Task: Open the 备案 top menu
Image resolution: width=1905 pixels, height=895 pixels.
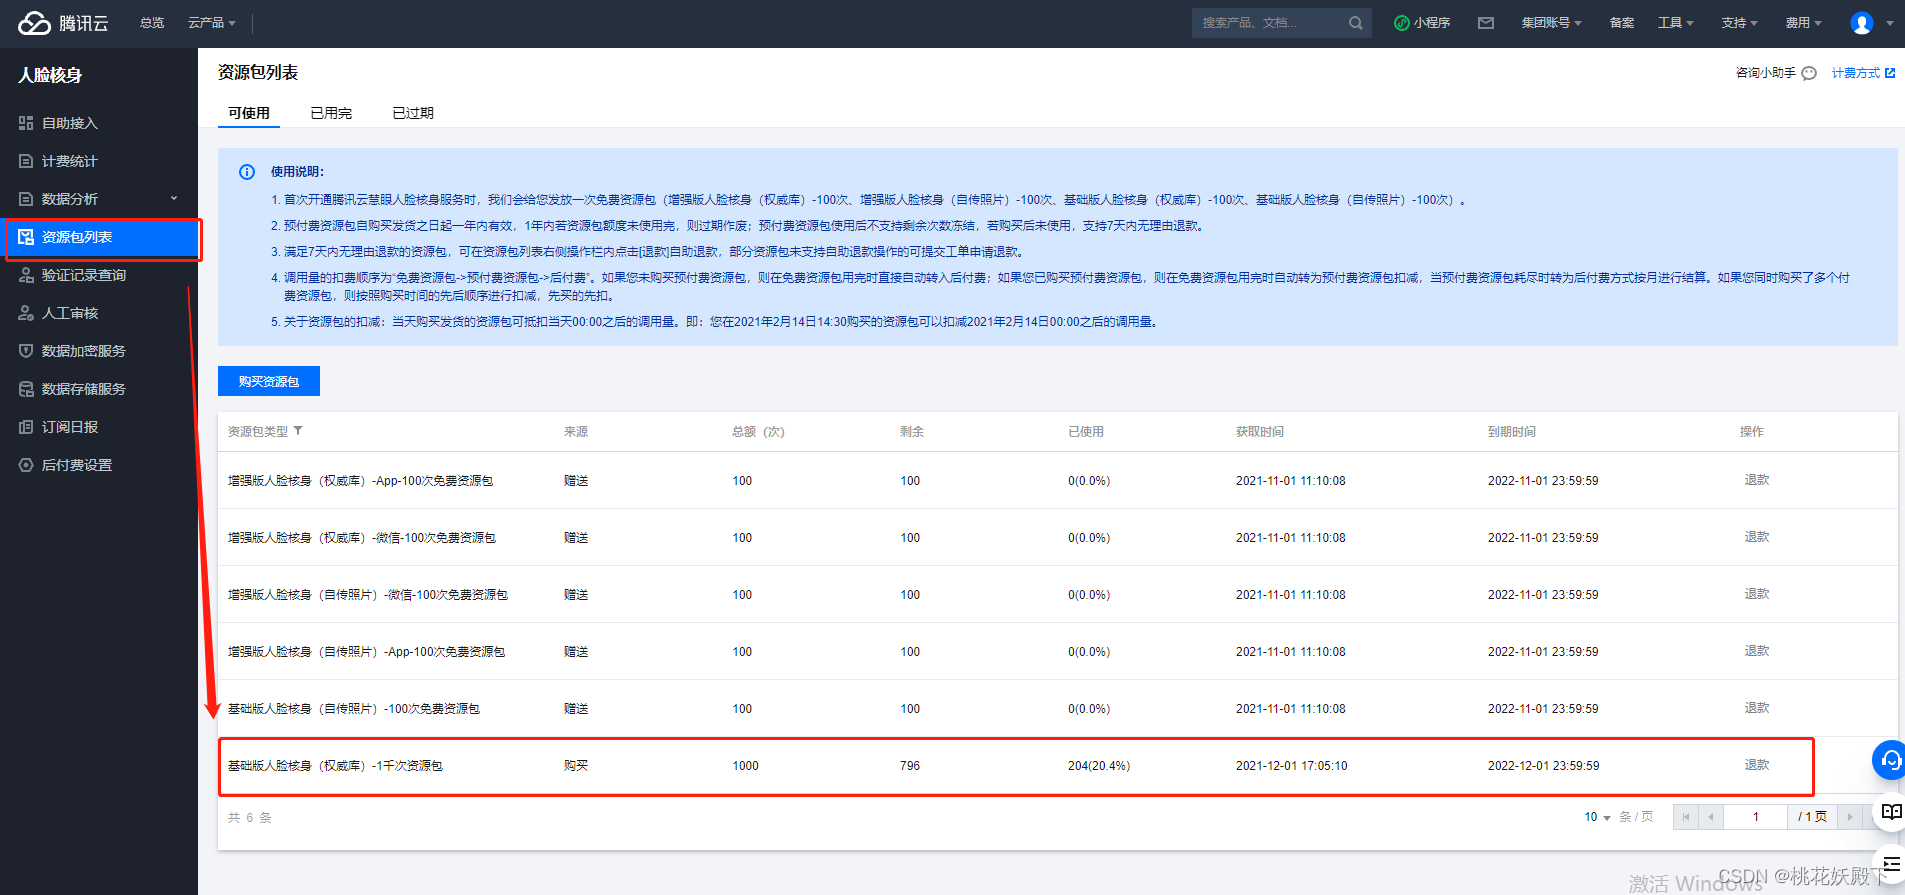Action: (x=1622, y=23)
